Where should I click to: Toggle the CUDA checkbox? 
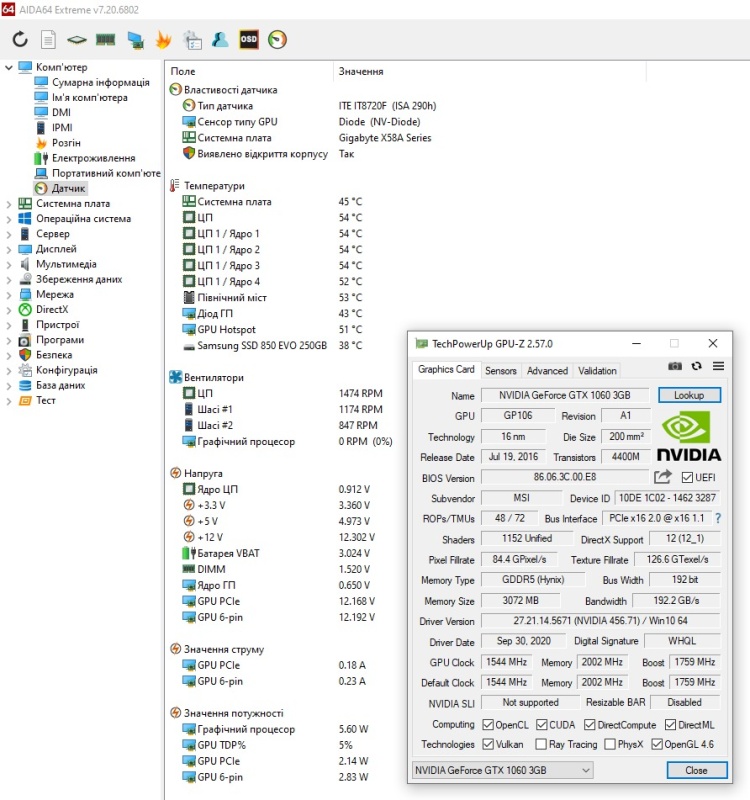(x=542, y=725)
